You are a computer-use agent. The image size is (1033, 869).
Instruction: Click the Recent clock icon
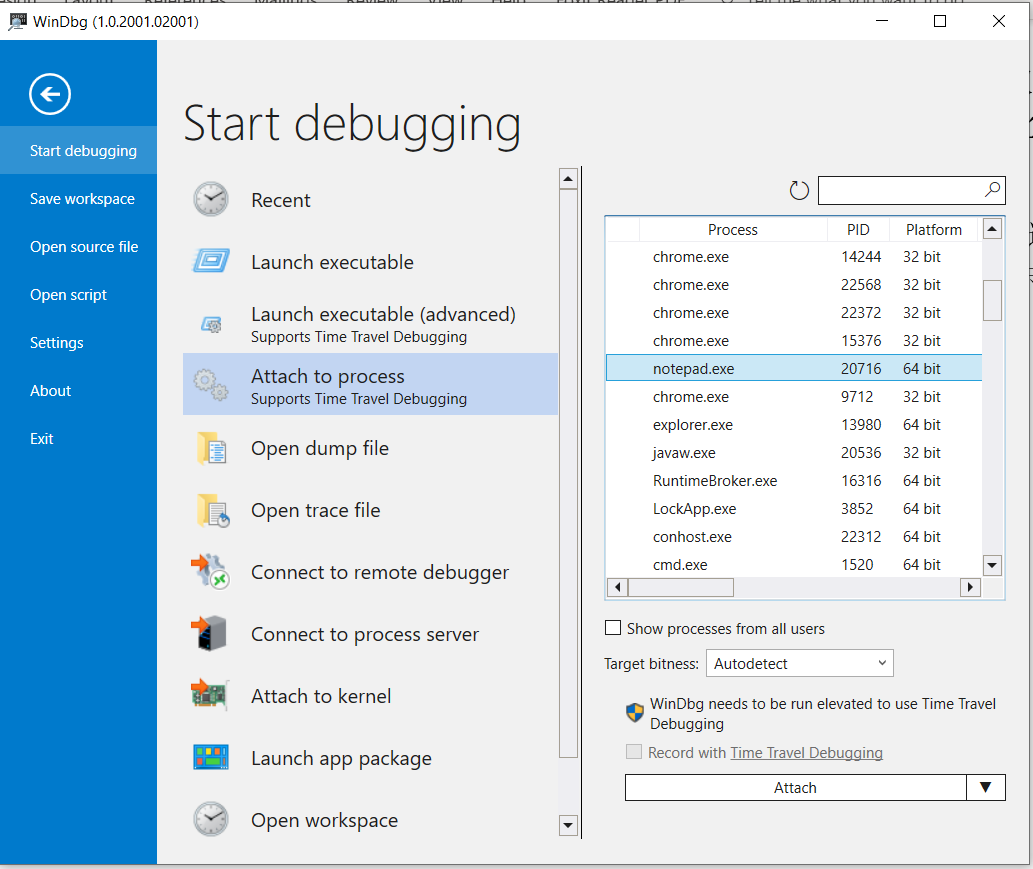coord(210,200)
